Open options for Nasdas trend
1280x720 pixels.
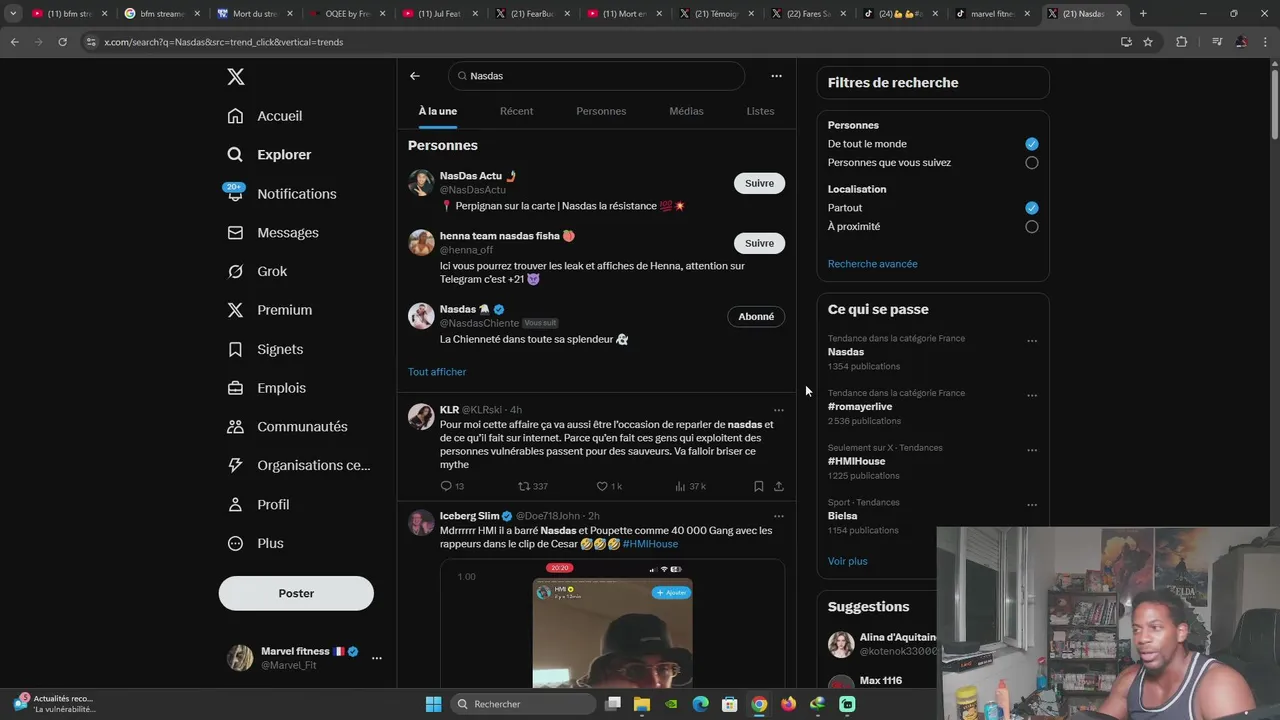[x=1032, y=341]
